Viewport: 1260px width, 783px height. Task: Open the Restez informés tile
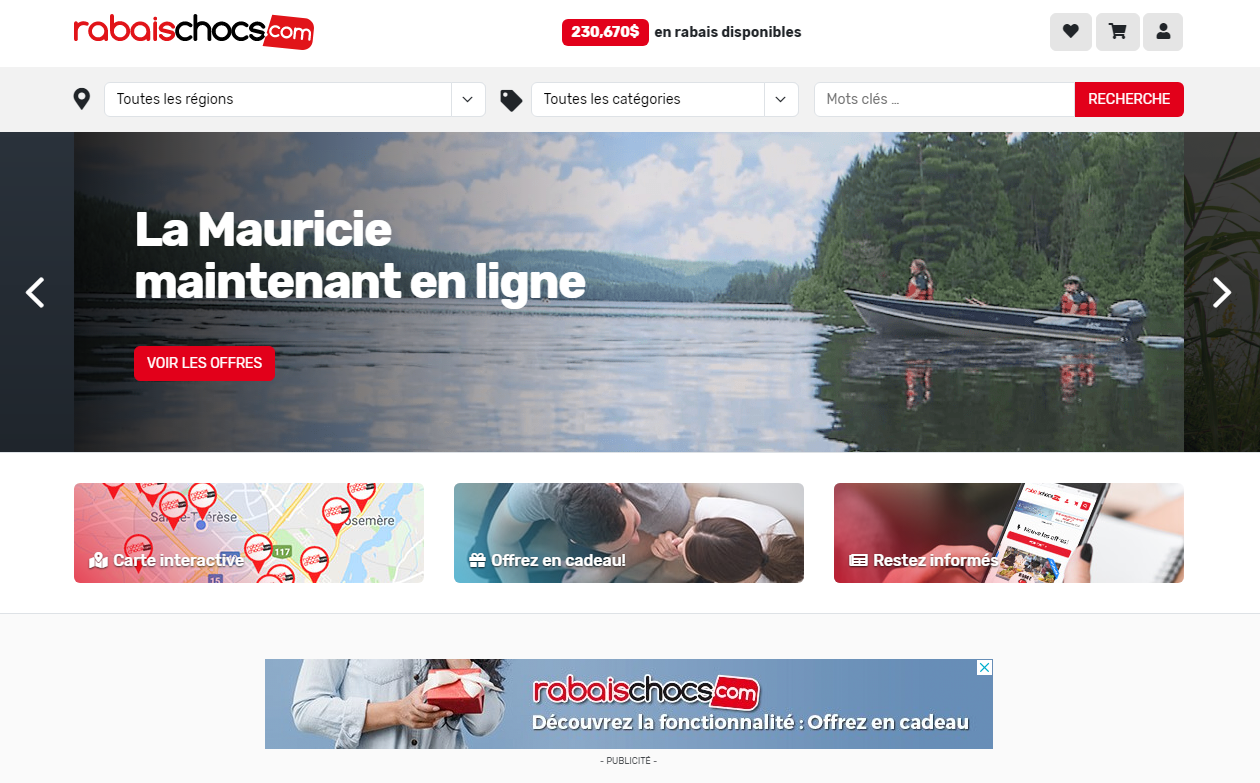(x=1009, y=533)
